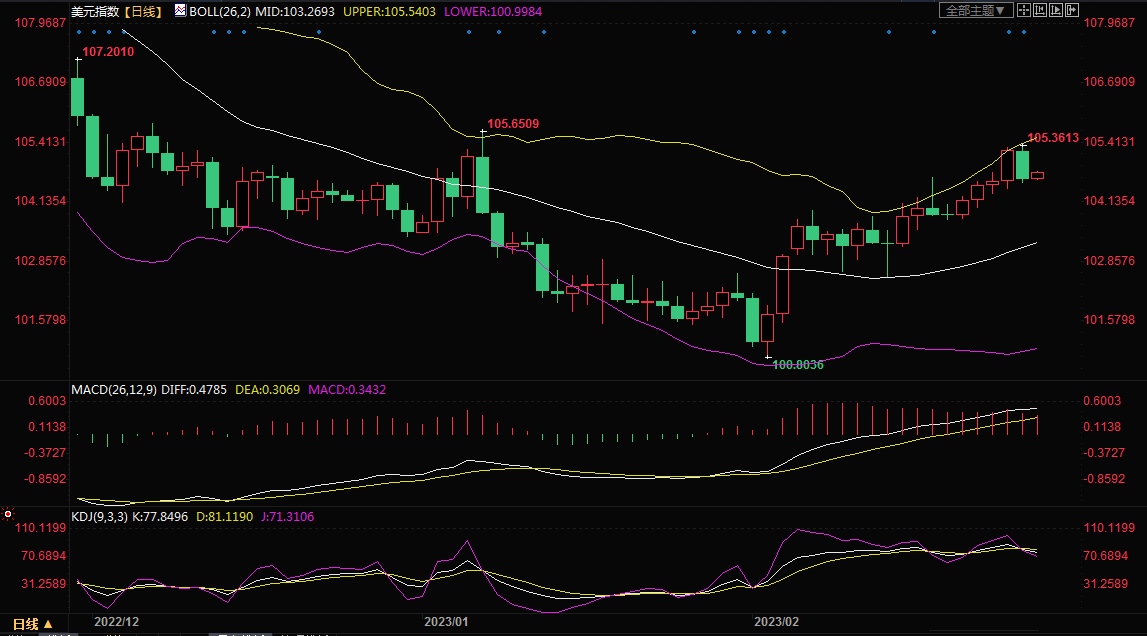Viewport: 1147px width, 636px height.
Task: Click the shrink-chart icon beside the crosshair
Action: pyautogui.click(x=1040, y=10)
